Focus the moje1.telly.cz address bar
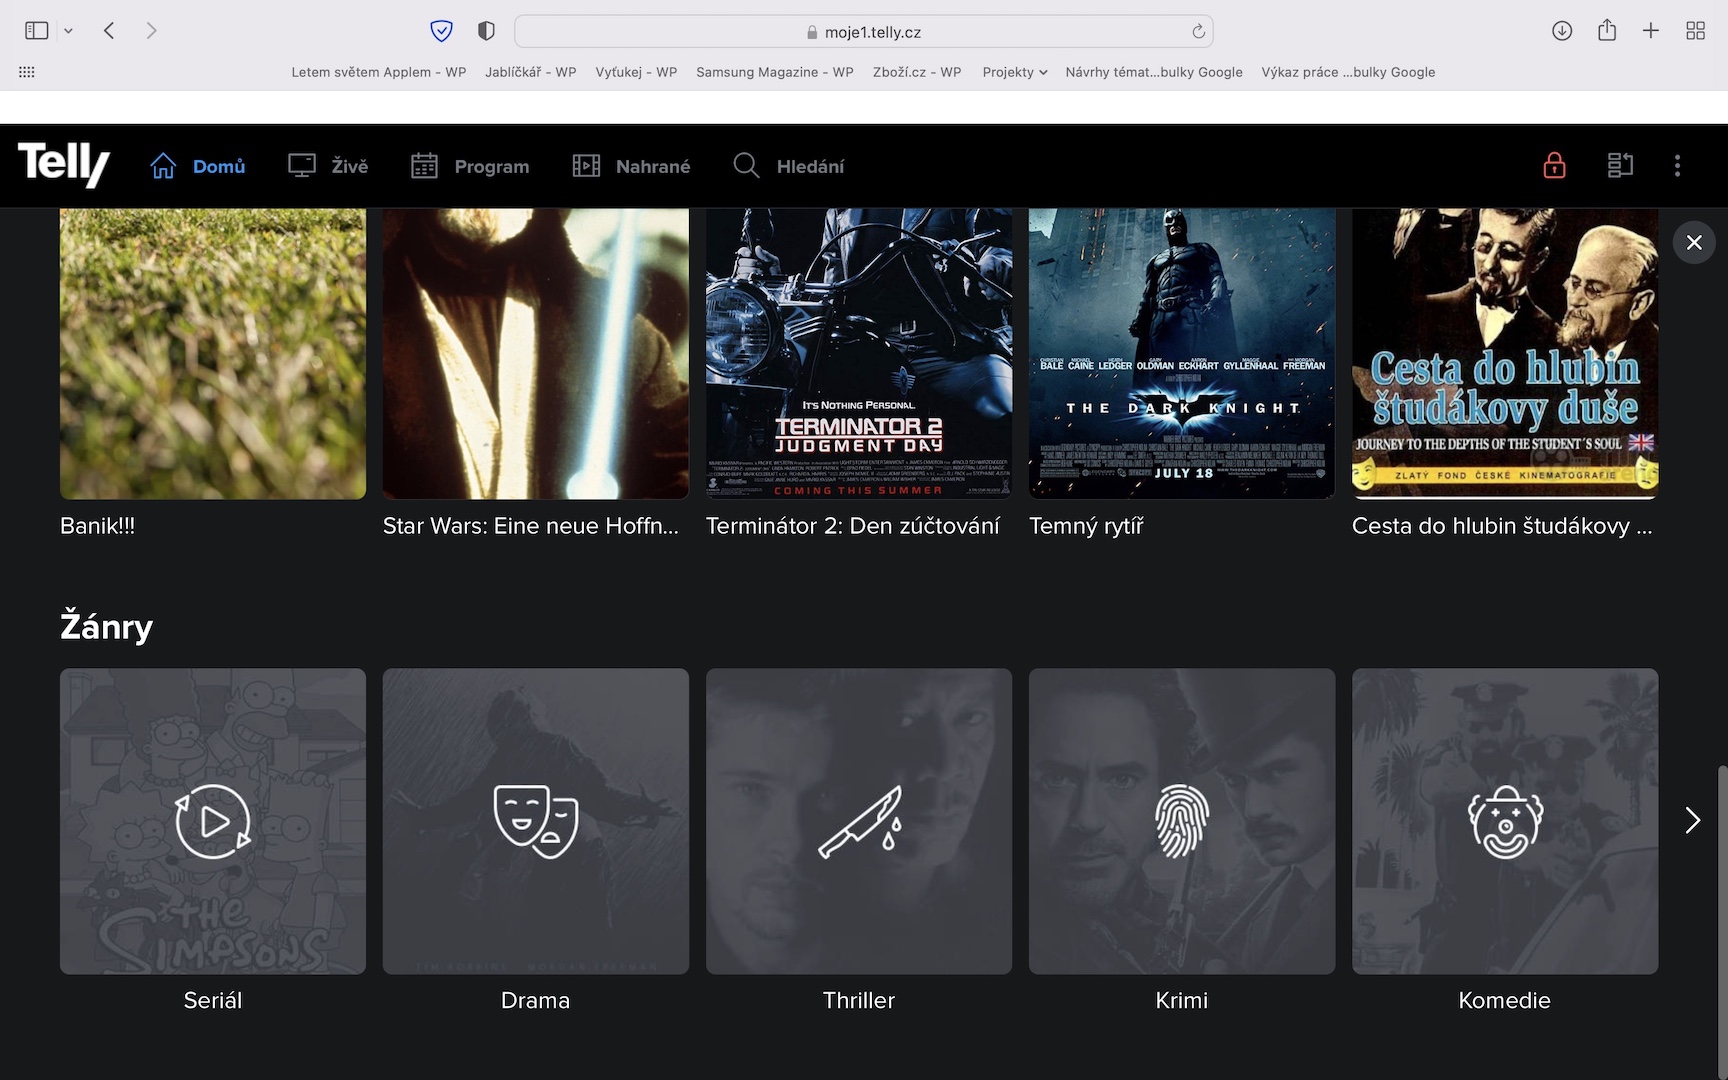 864,31
